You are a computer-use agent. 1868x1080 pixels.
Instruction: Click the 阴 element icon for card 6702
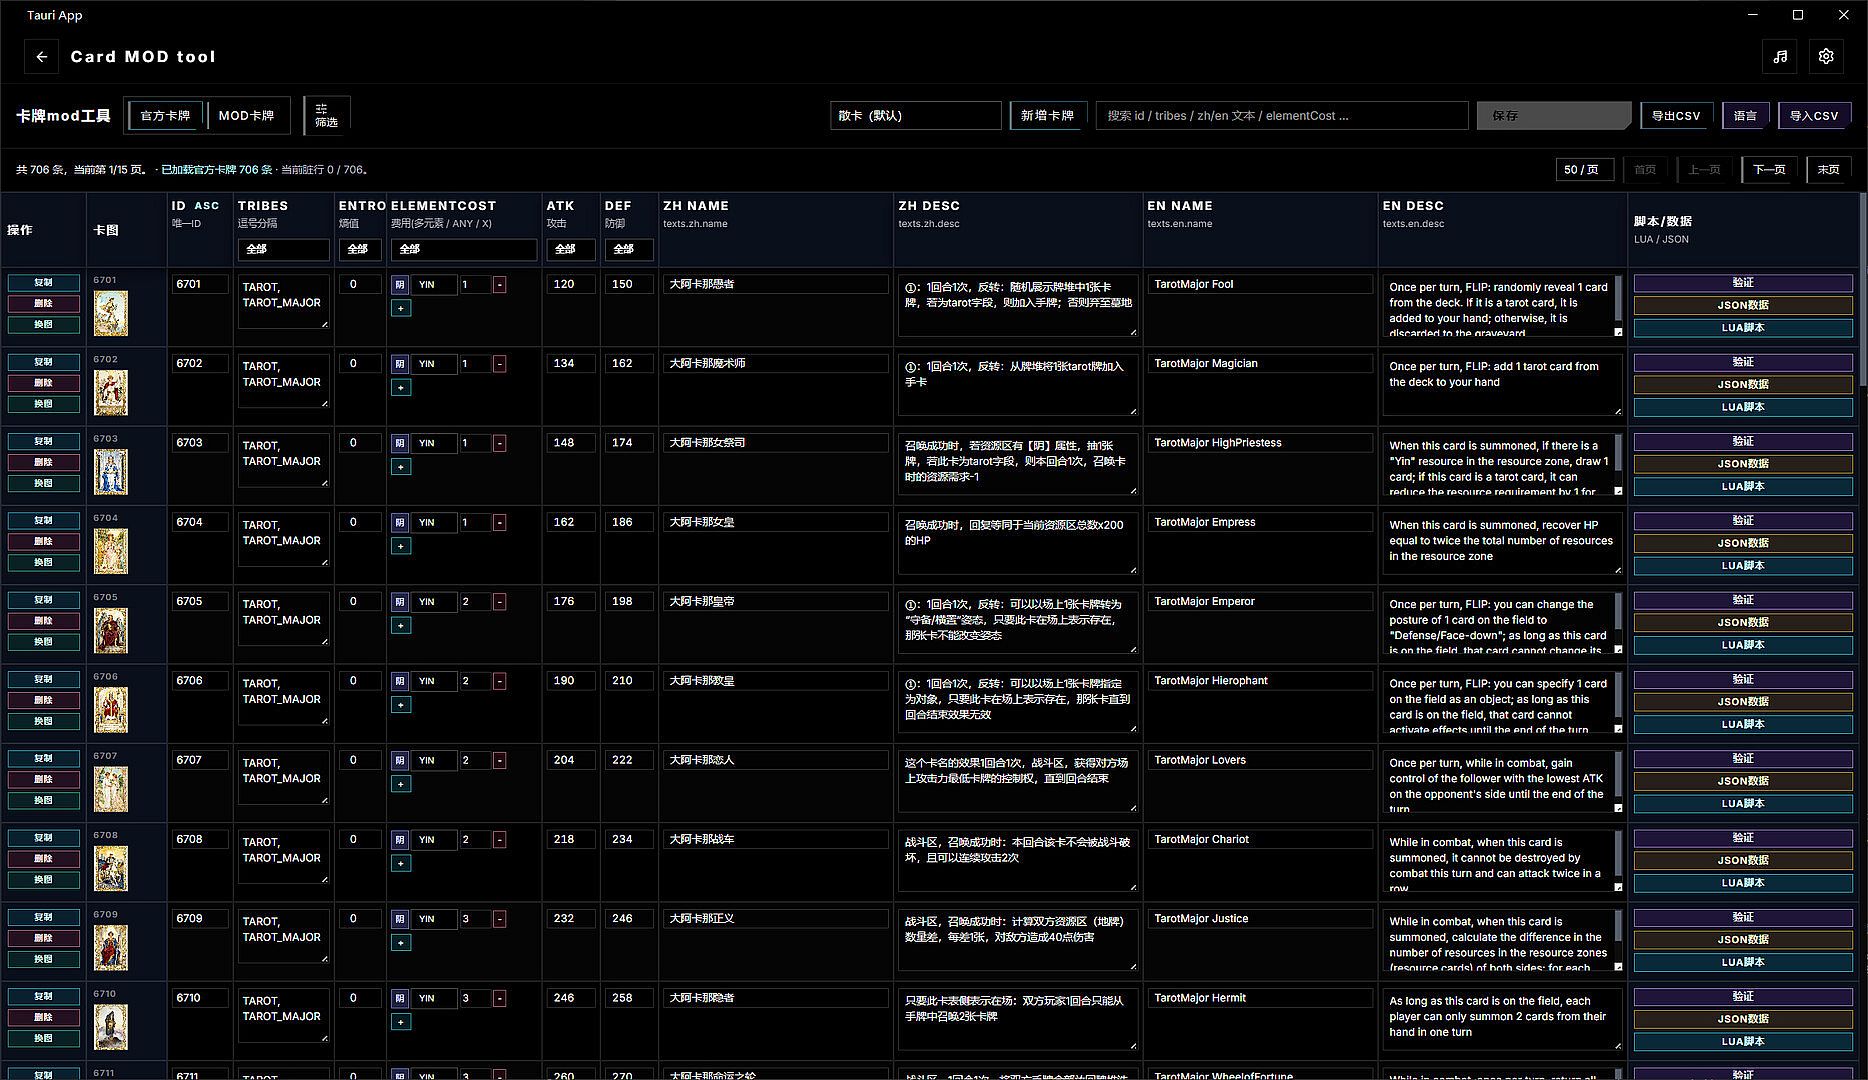[x=400, y=364]
